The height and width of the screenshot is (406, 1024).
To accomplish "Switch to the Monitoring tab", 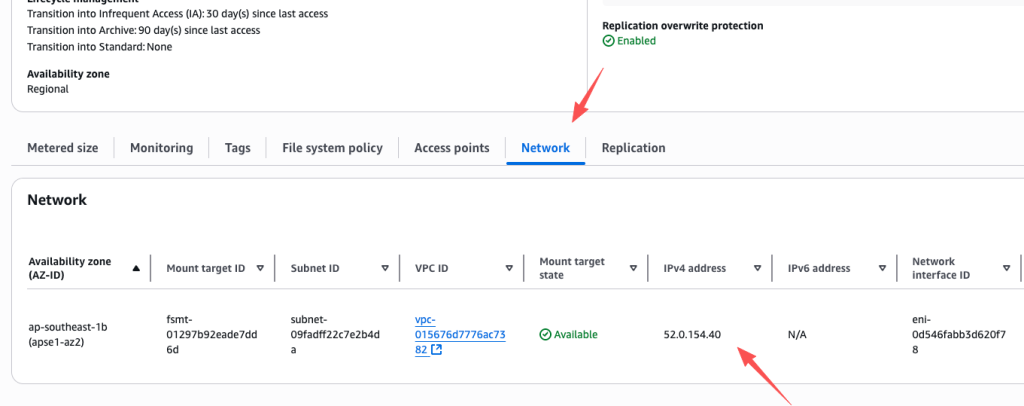I will point(161,148).
